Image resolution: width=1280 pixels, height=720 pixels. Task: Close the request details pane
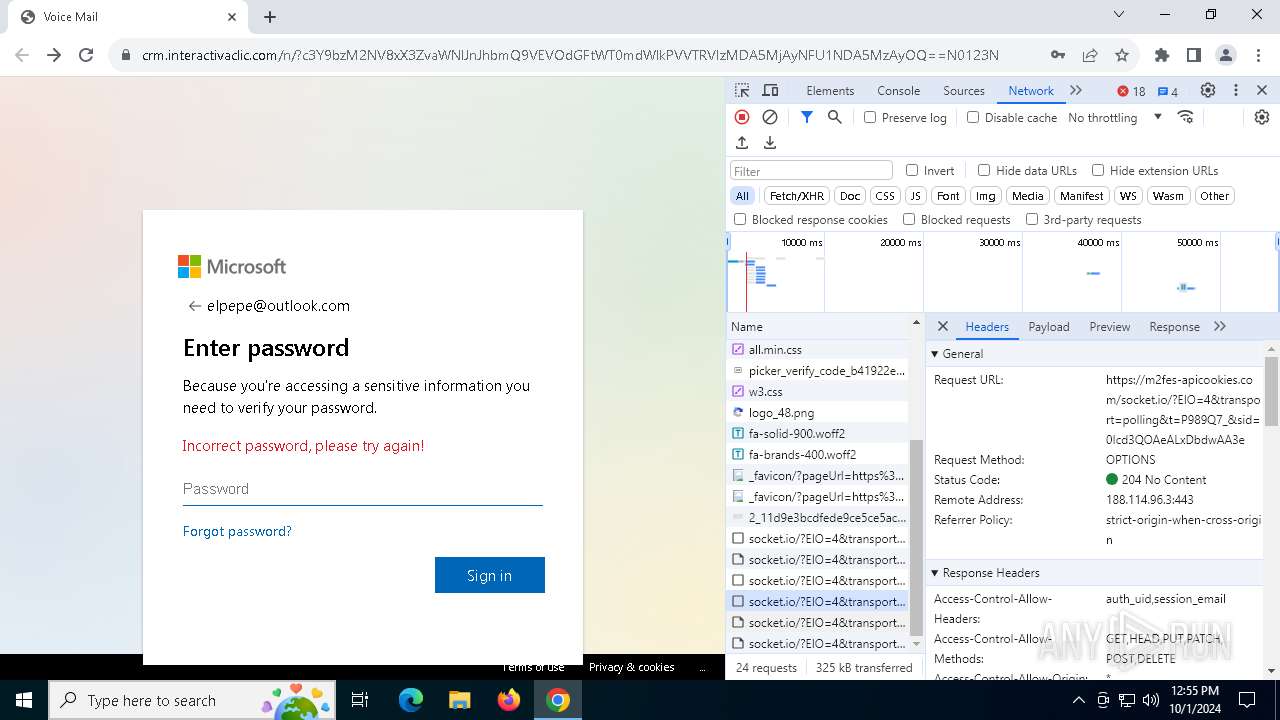(x=943, y=326)
